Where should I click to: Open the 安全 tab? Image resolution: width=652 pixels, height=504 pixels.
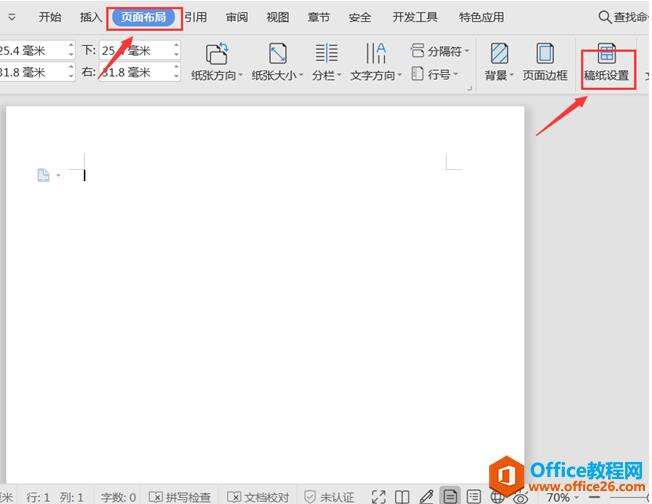(x=360, y=17)
